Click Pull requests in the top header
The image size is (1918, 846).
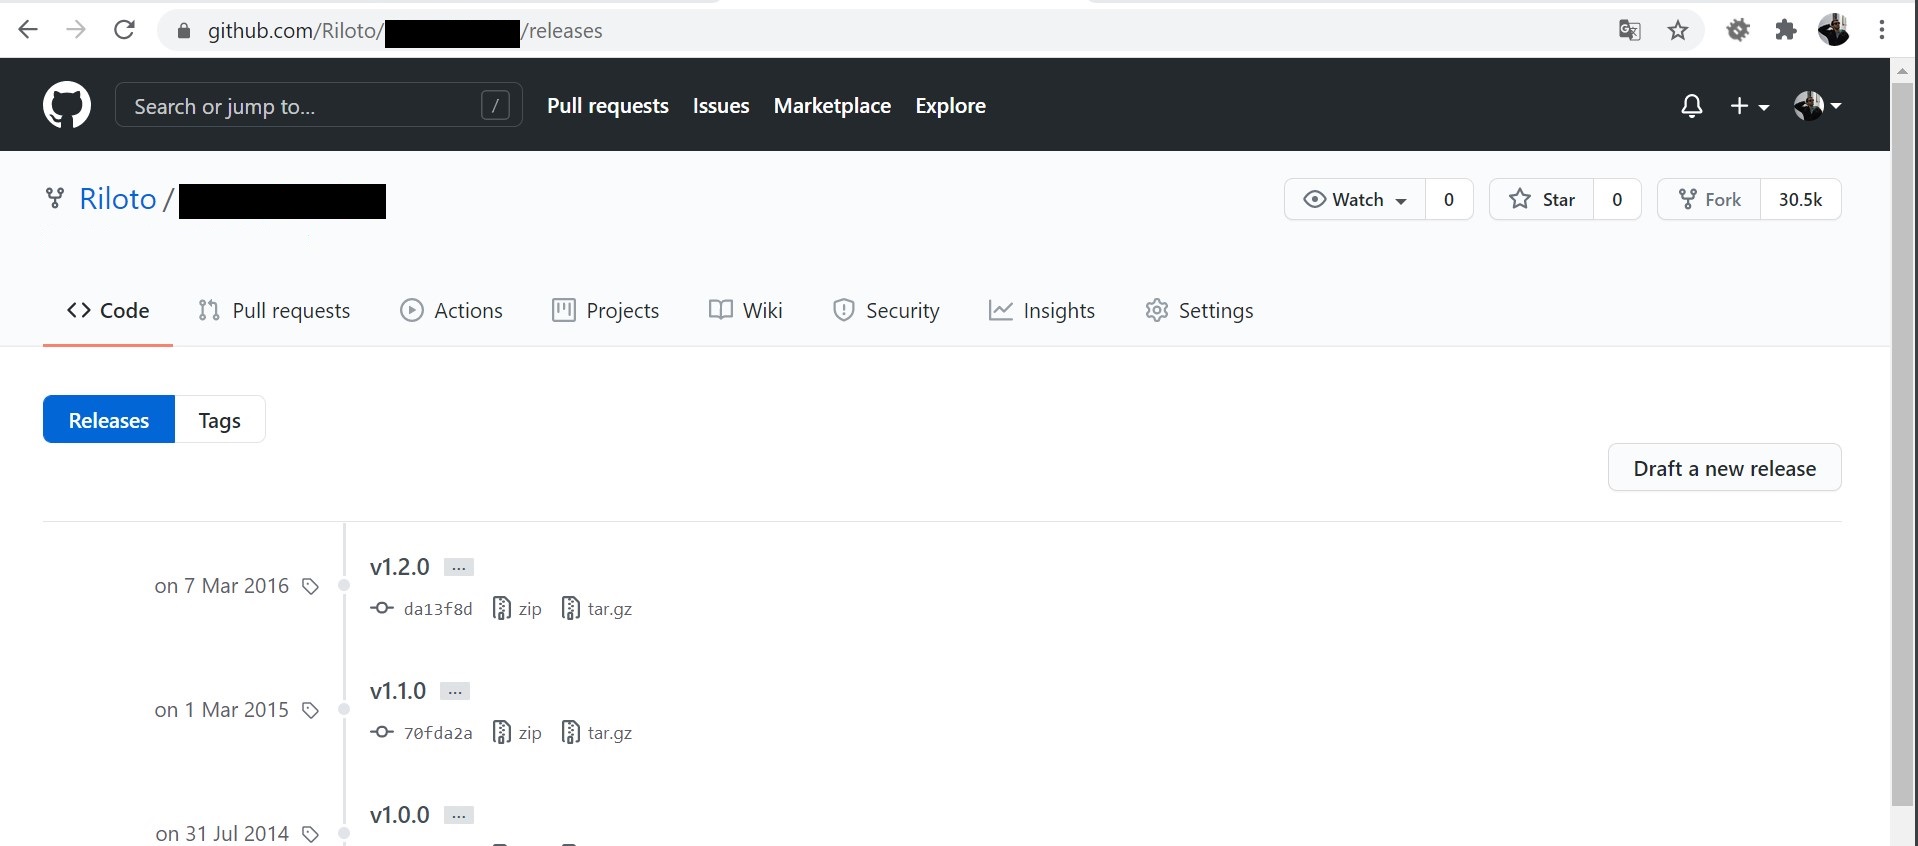(x=608, y=106)
